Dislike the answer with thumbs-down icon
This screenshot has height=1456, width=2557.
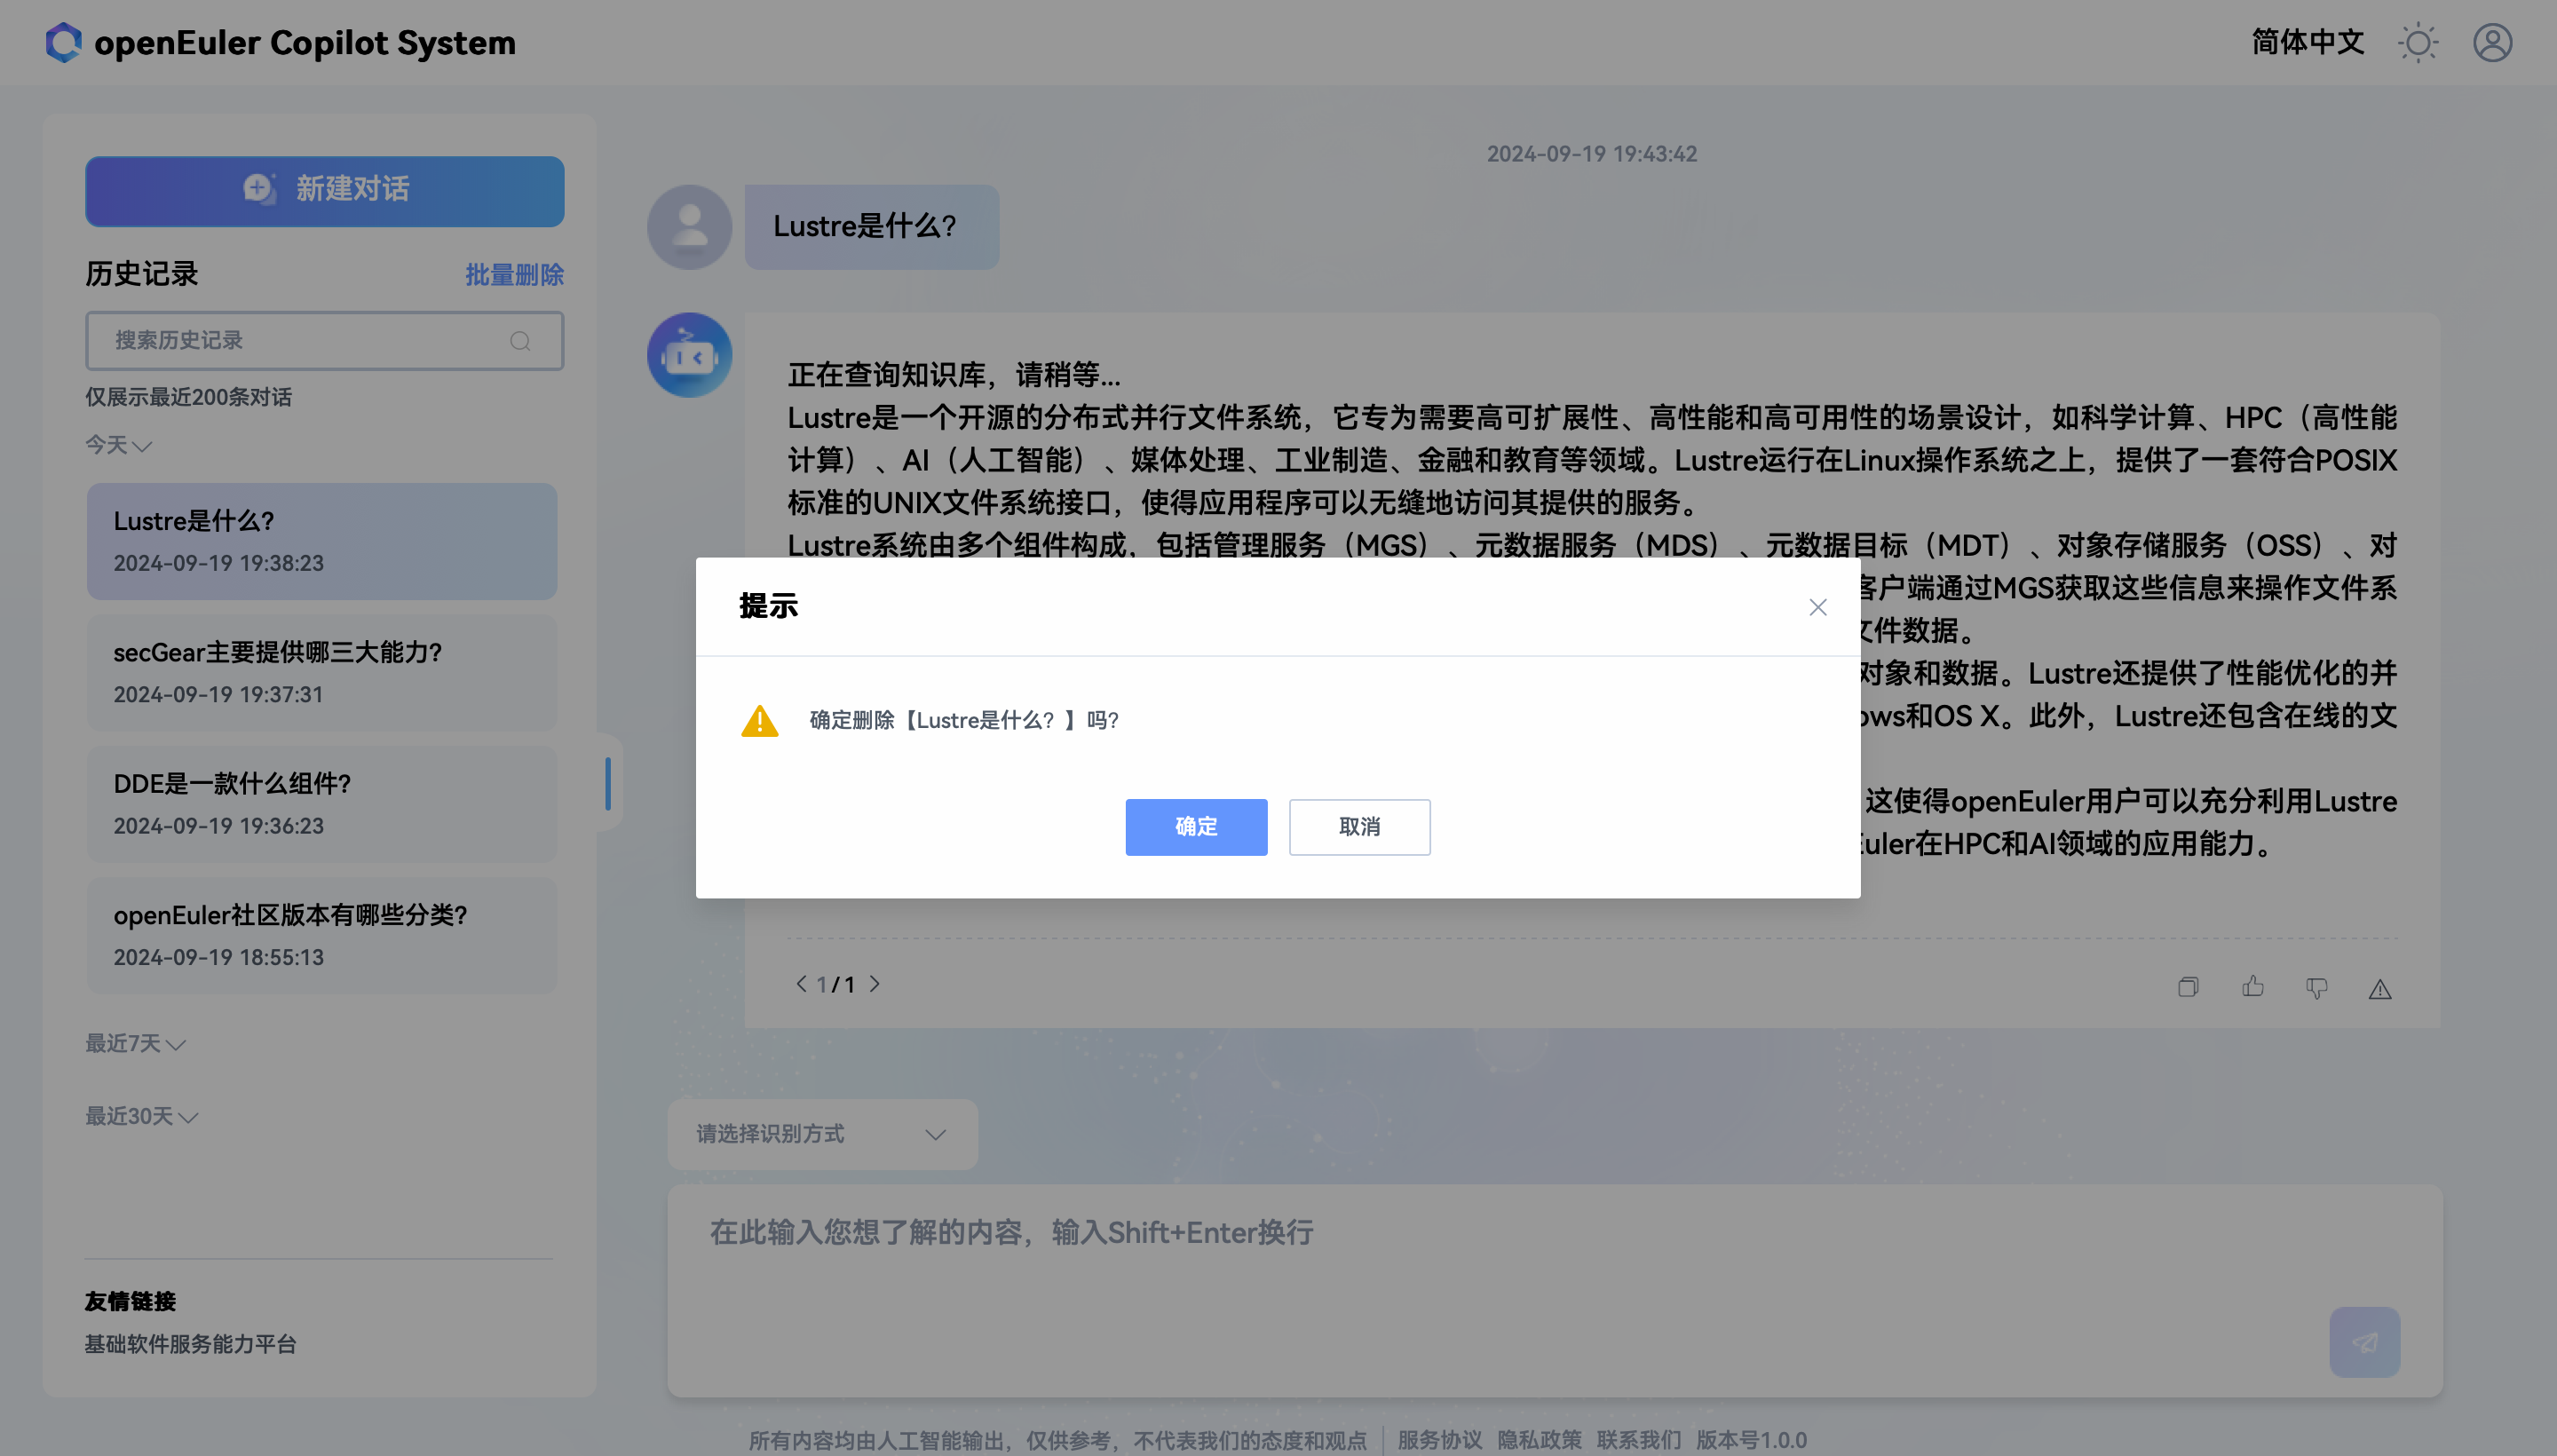tap(2316, 988)
